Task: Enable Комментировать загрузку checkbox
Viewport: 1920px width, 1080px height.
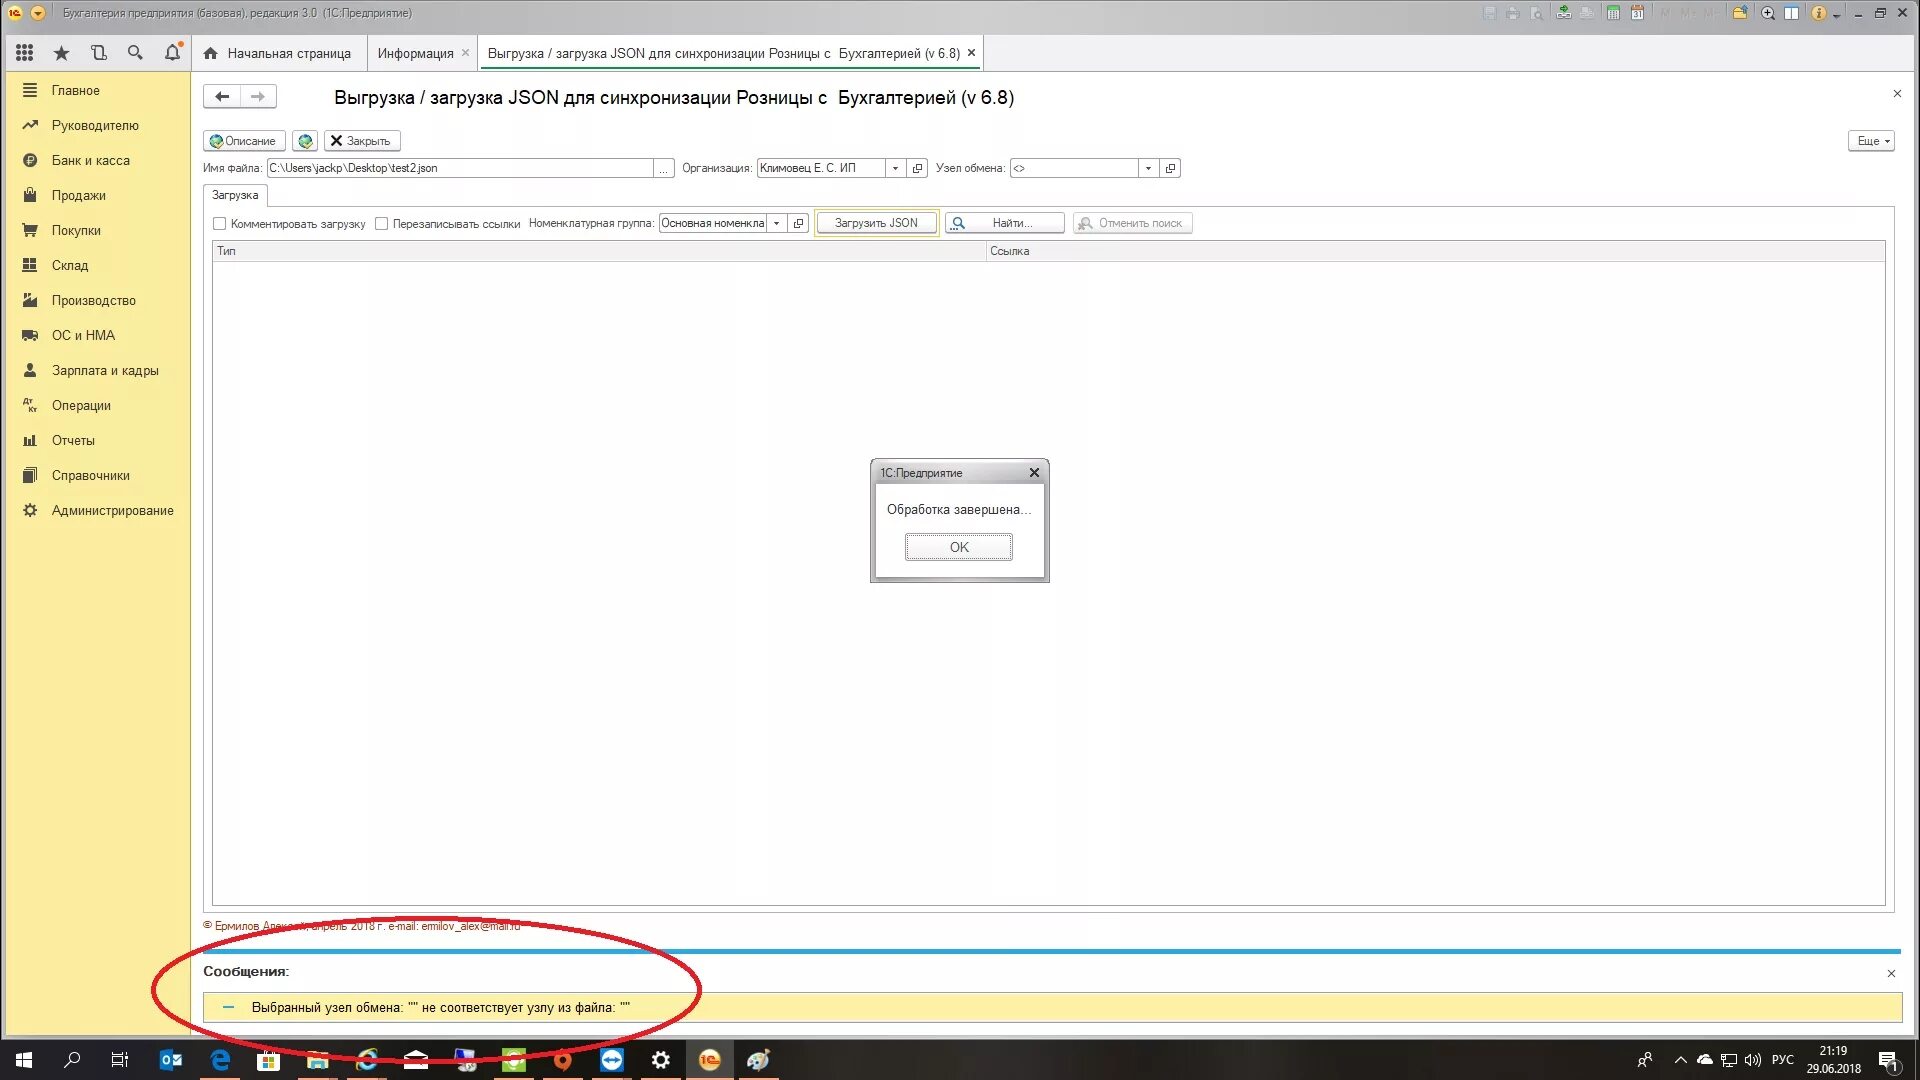Action: click(x=220, y=224)
